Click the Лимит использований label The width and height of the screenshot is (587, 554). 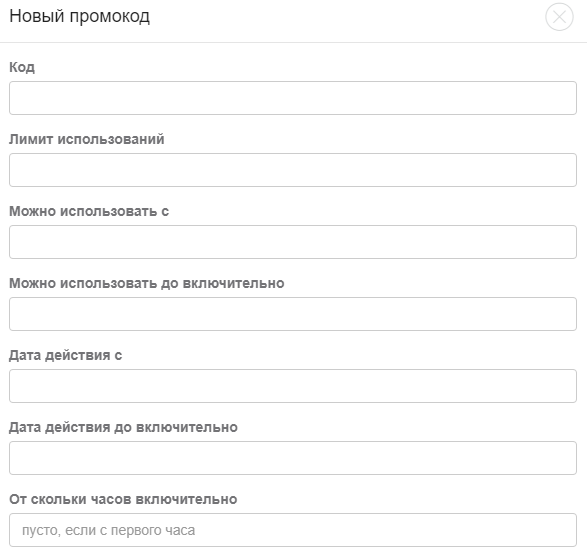pos(87,139)
